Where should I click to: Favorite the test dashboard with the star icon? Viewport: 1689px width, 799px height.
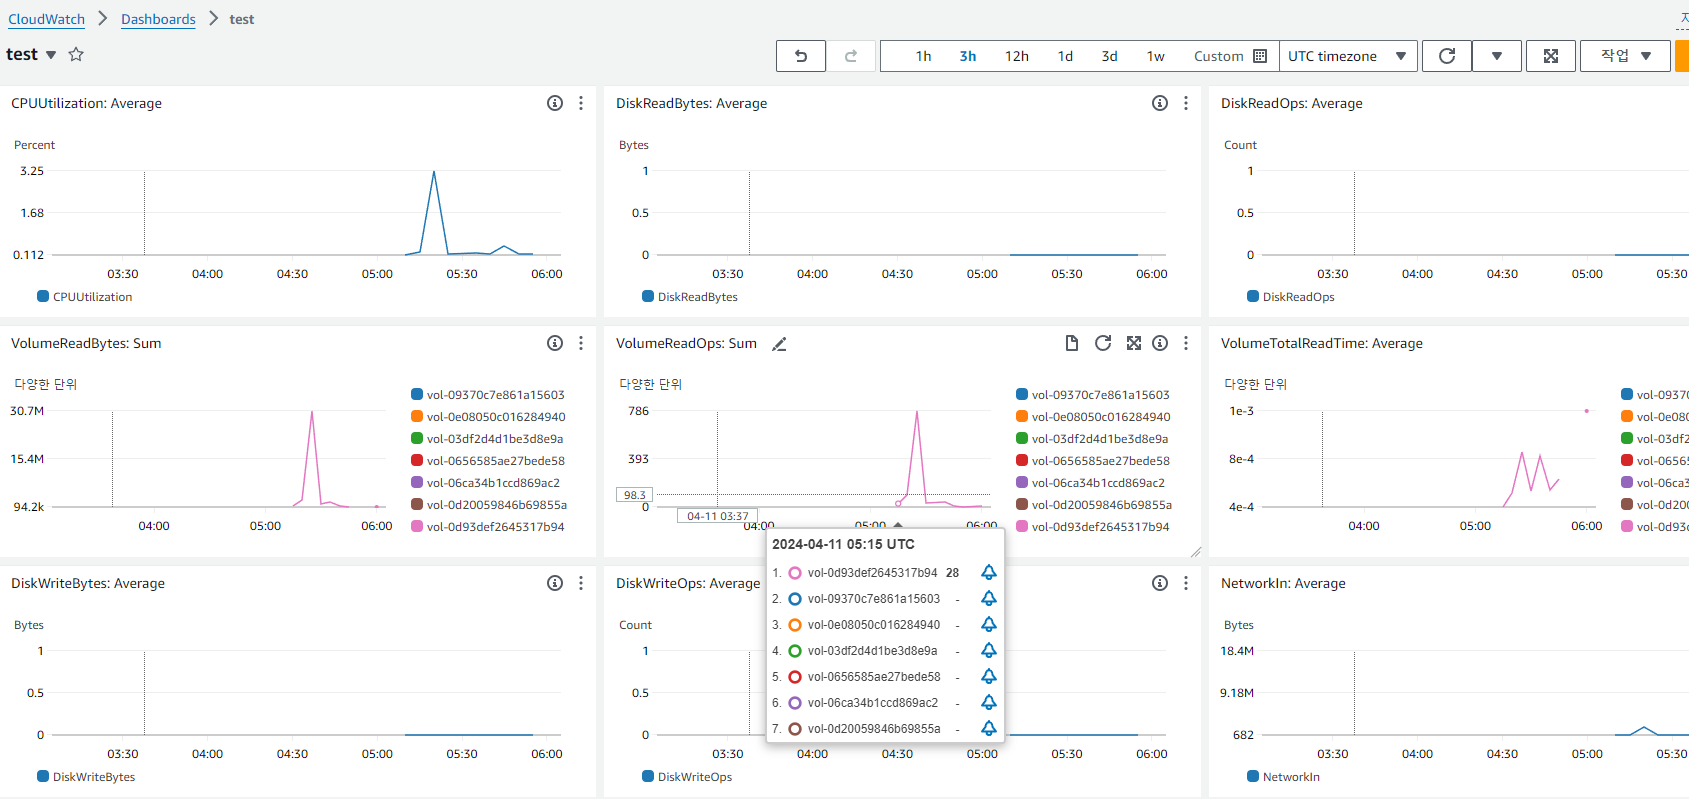click(x=76, y=54)
